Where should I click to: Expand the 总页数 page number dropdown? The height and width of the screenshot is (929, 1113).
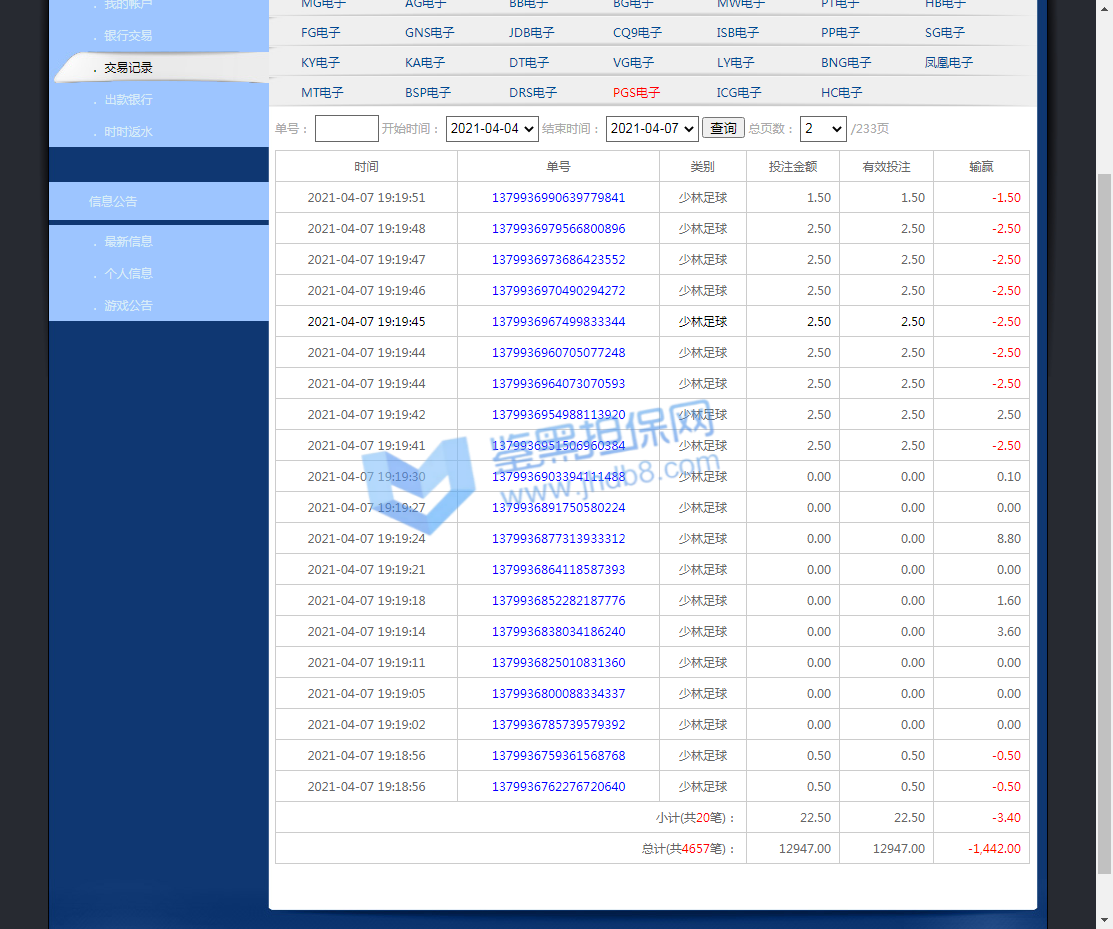(x=822, y=129)
